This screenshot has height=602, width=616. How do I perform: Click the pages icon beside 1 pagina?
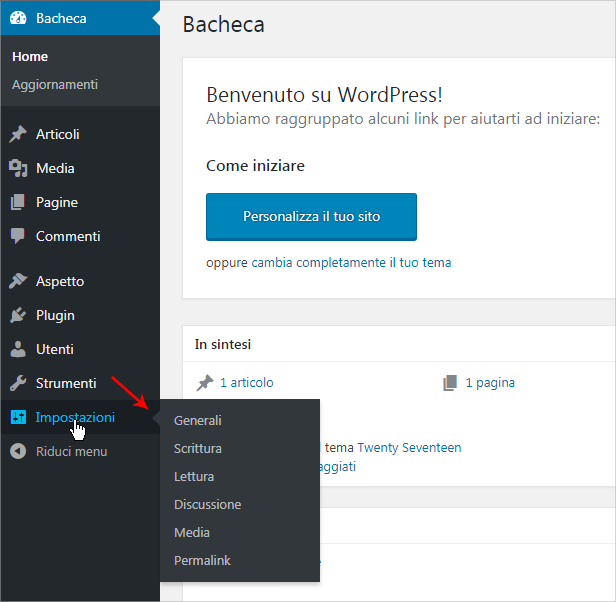(450, 383)
